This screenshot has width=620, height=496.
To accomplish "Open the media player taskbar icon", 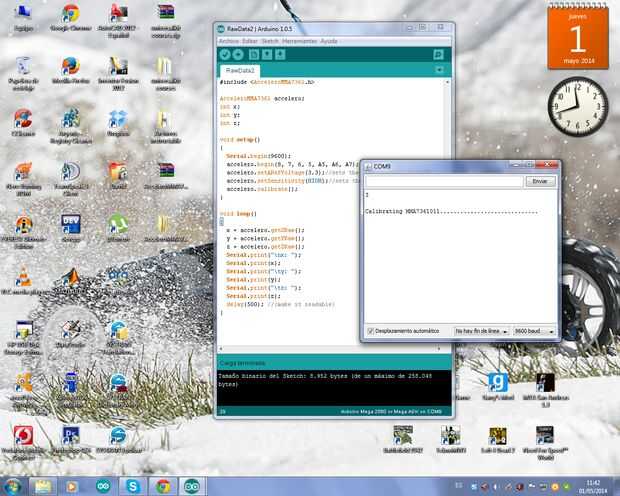I will 72,487.
